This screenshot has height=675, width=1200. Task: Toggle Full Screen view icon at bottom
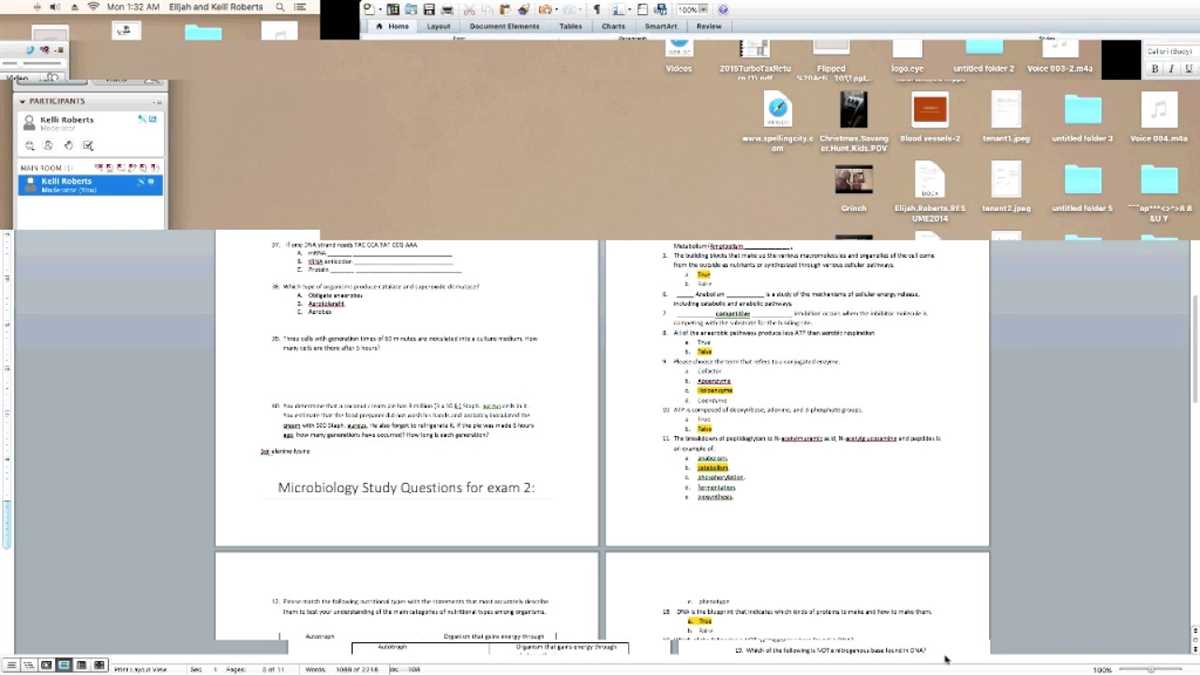pyautogui.click(x=98, y=665)
